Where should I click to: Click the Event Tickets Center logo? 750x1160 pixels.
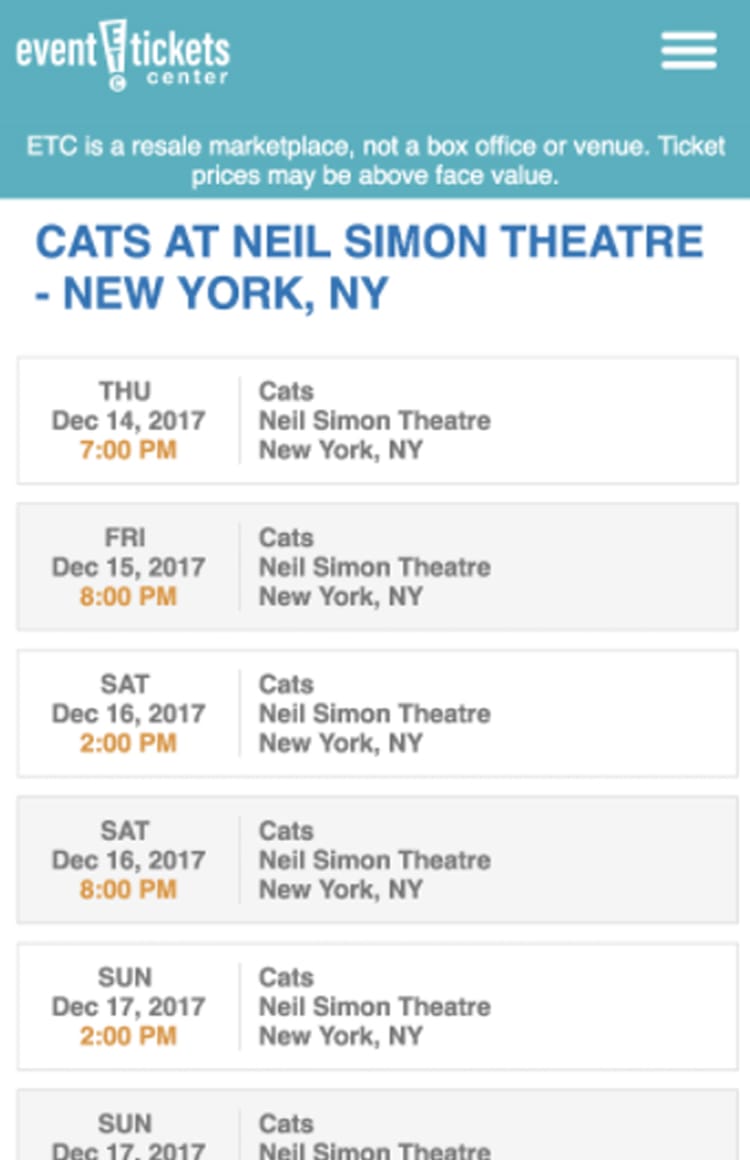[x=122, y=54]
